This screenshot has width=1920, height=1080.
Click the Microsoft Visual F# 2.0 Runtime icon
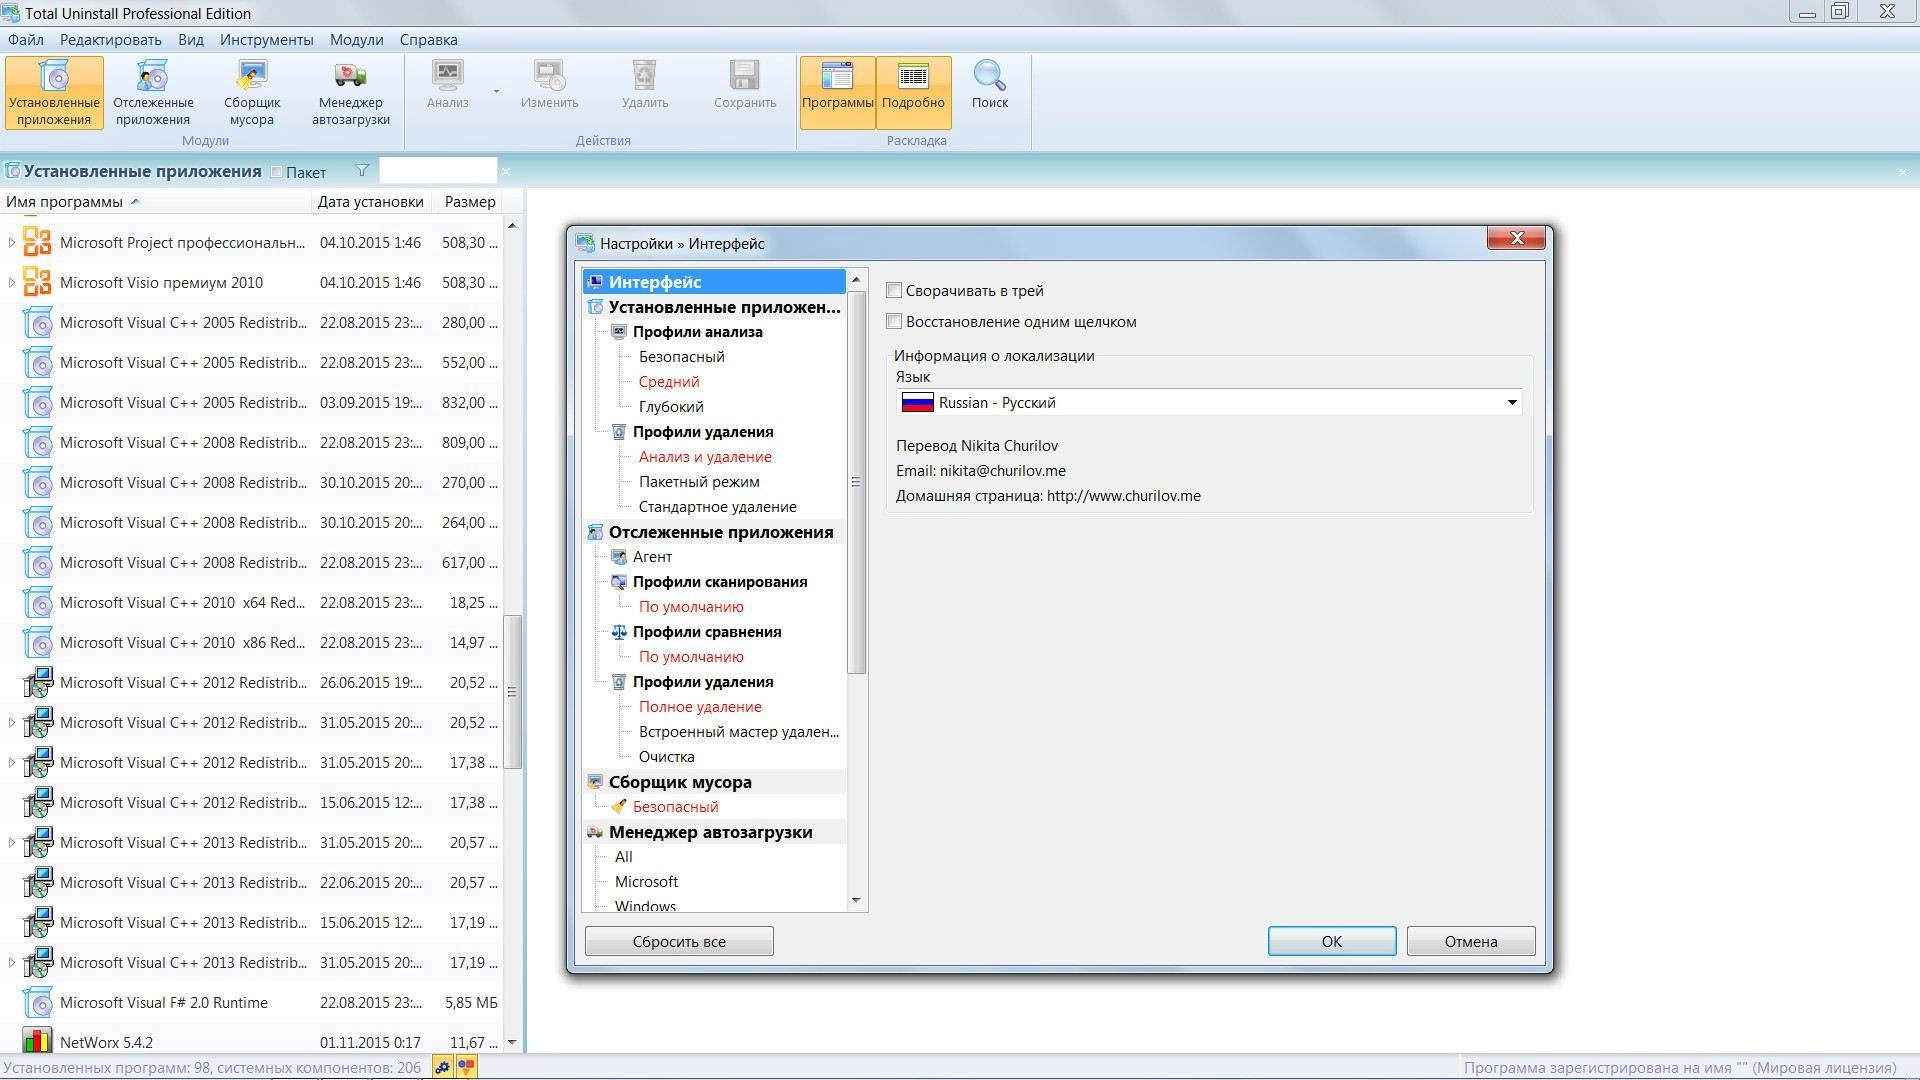[37, 1002]
